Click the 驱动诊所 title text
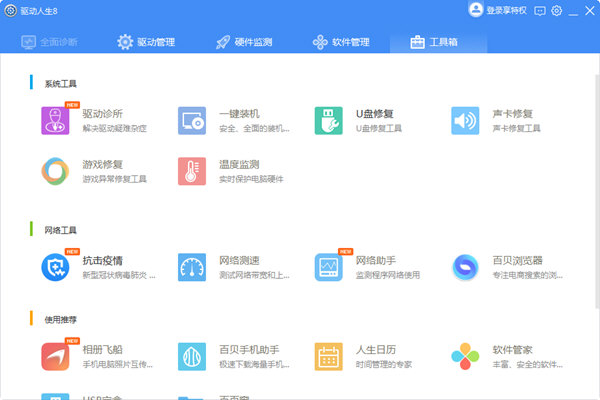 click(103, 114)
